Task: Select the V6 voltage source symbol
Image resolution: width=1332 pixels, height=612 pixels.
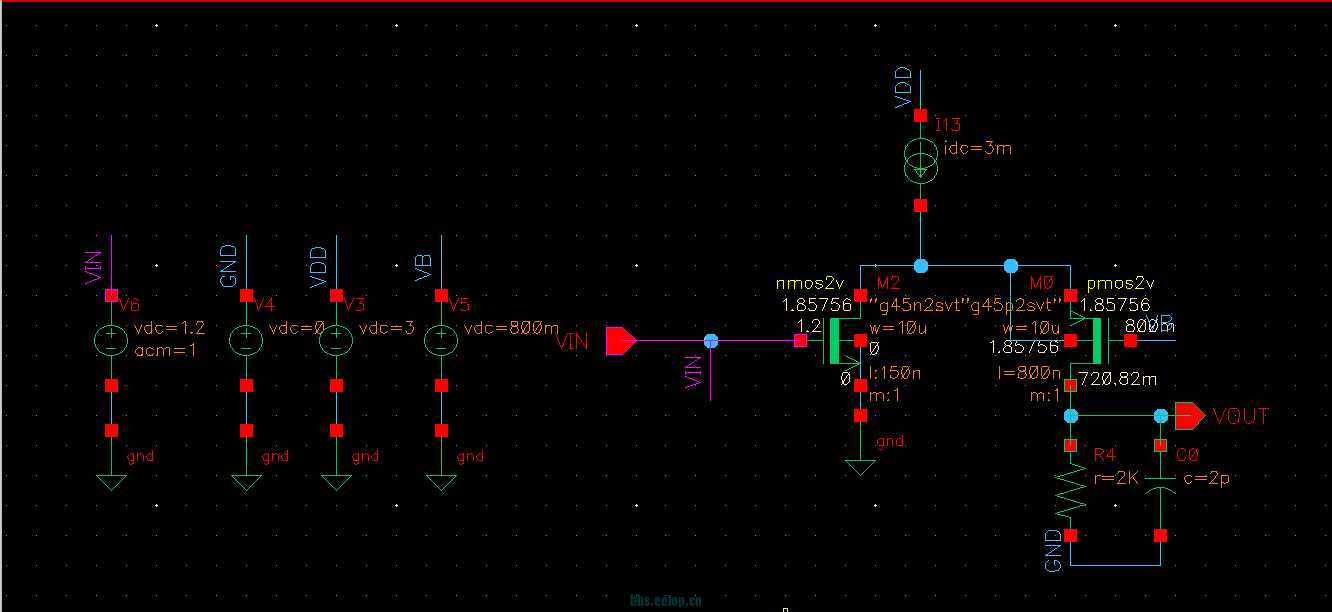Action: tap(111, 341)
